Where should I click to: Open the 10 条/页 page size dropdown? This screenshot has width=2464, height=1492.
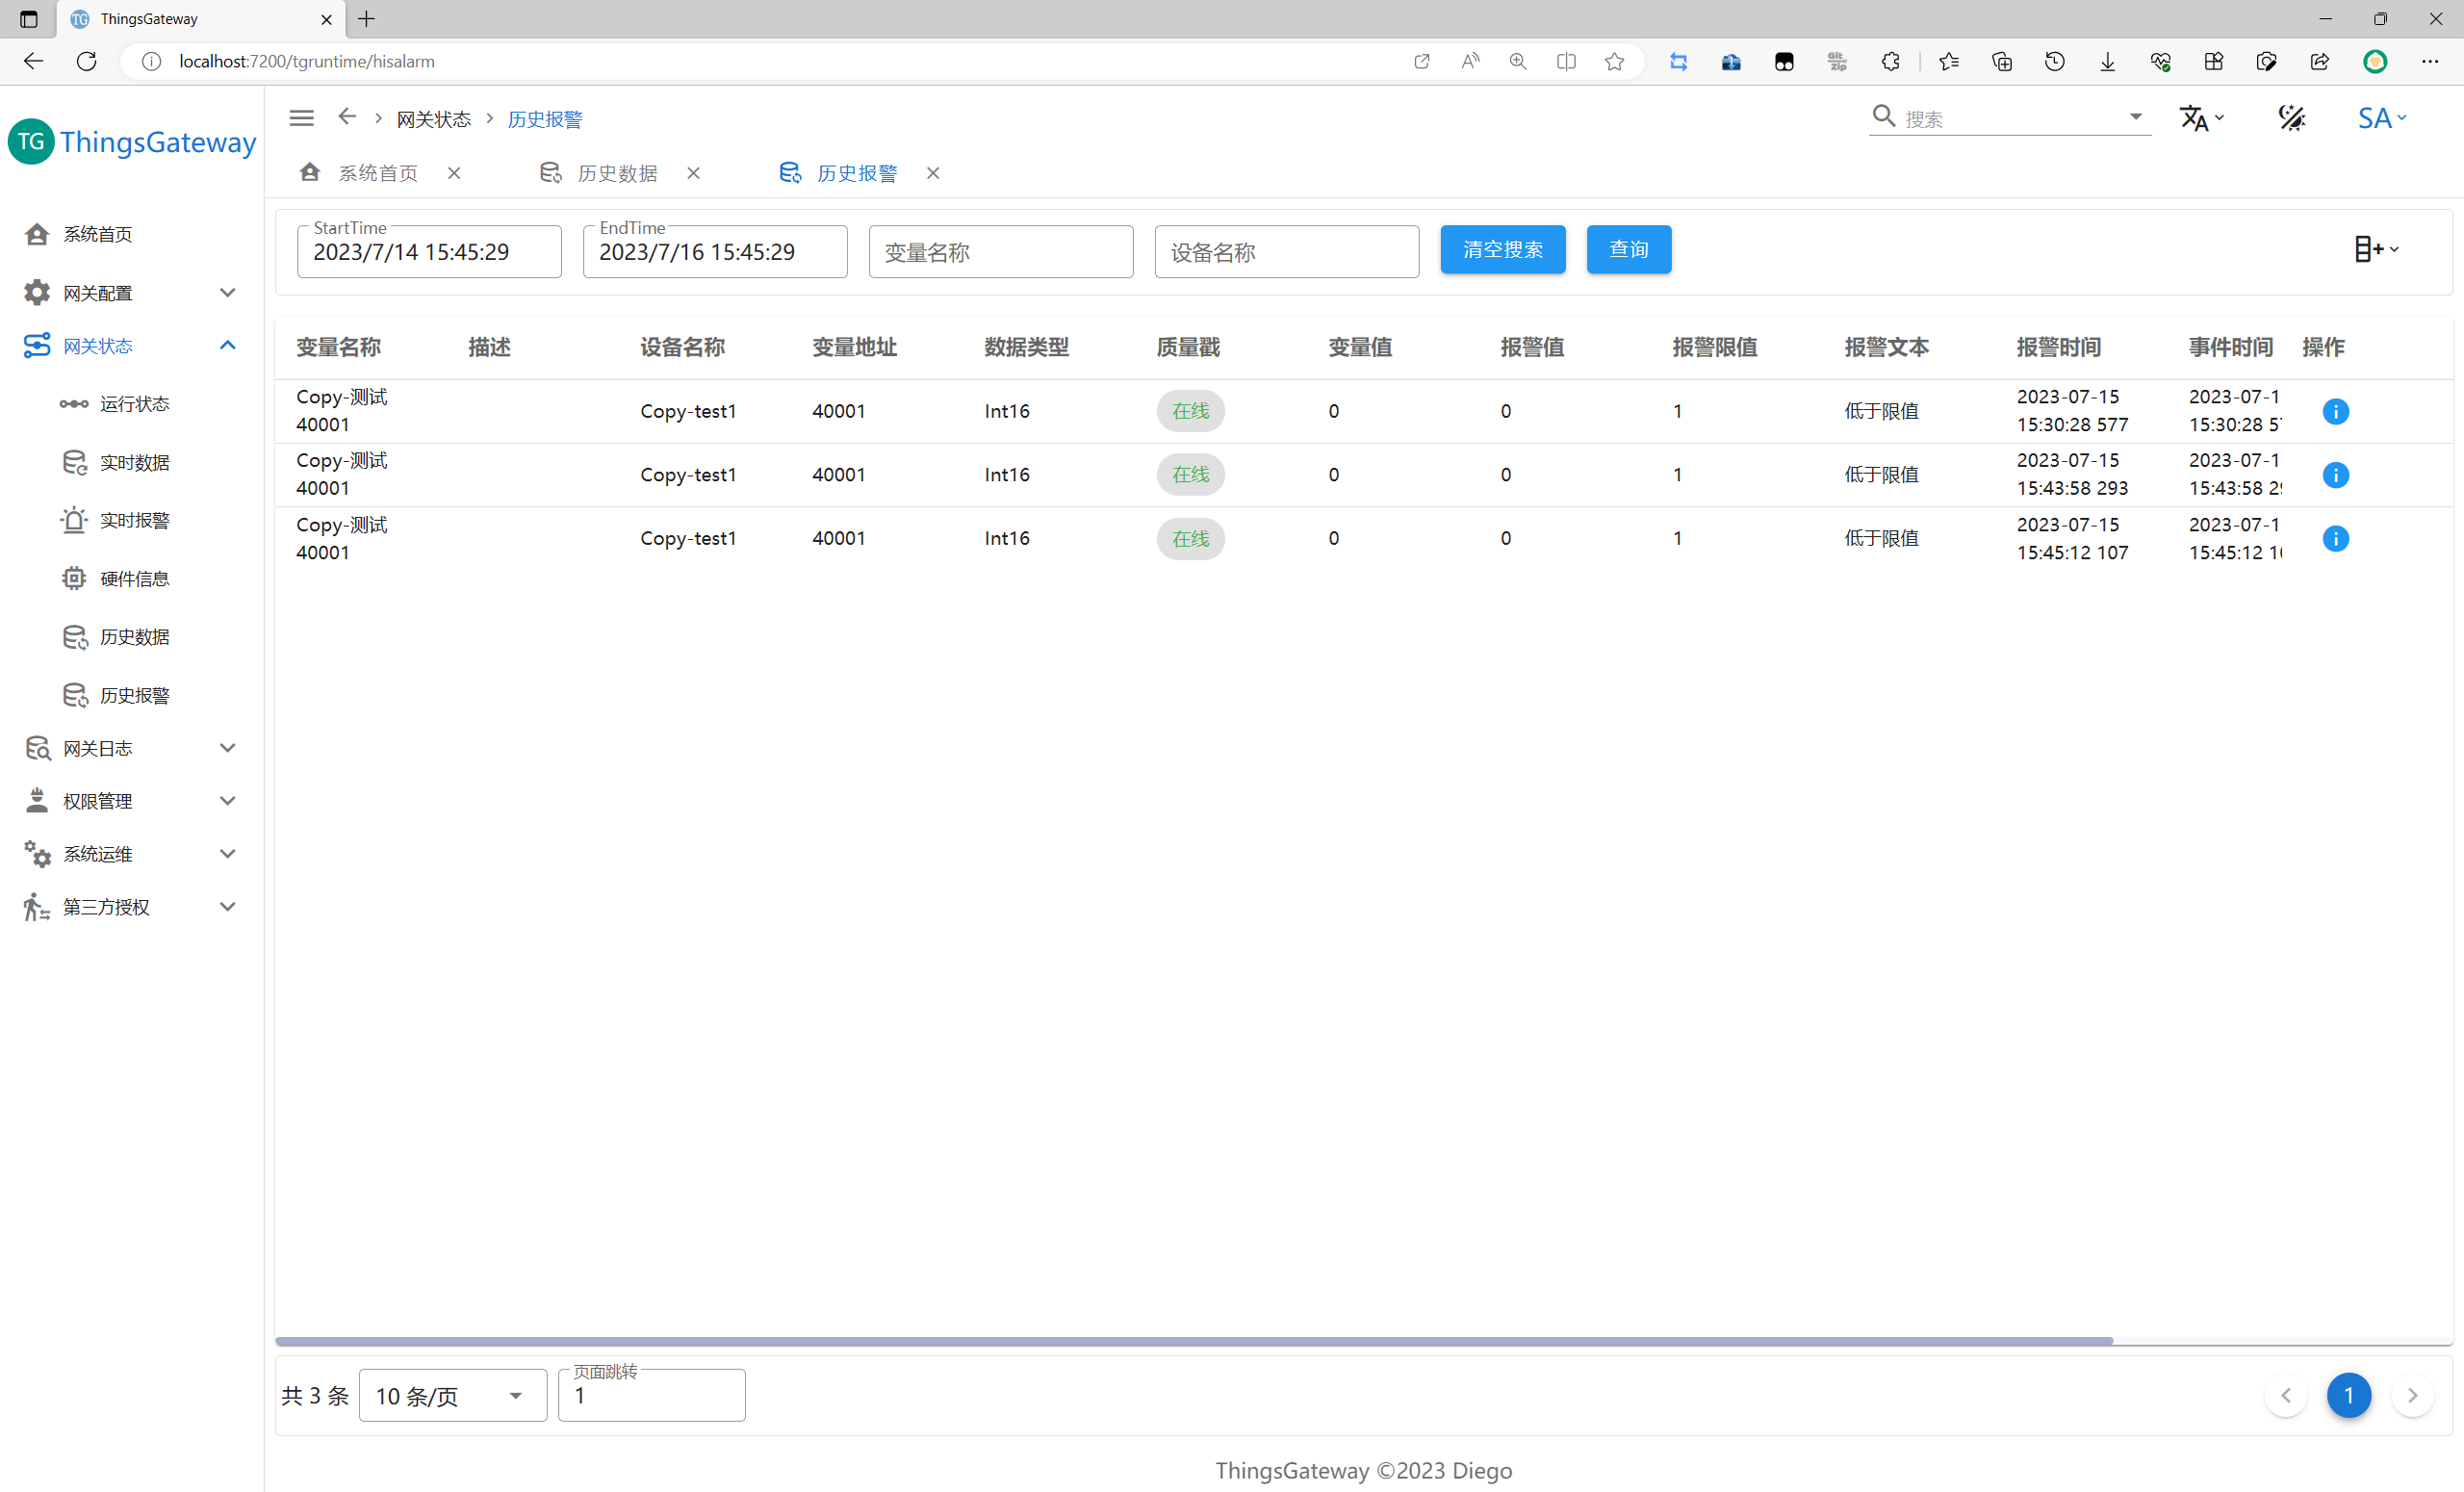tap(452, 1395)
